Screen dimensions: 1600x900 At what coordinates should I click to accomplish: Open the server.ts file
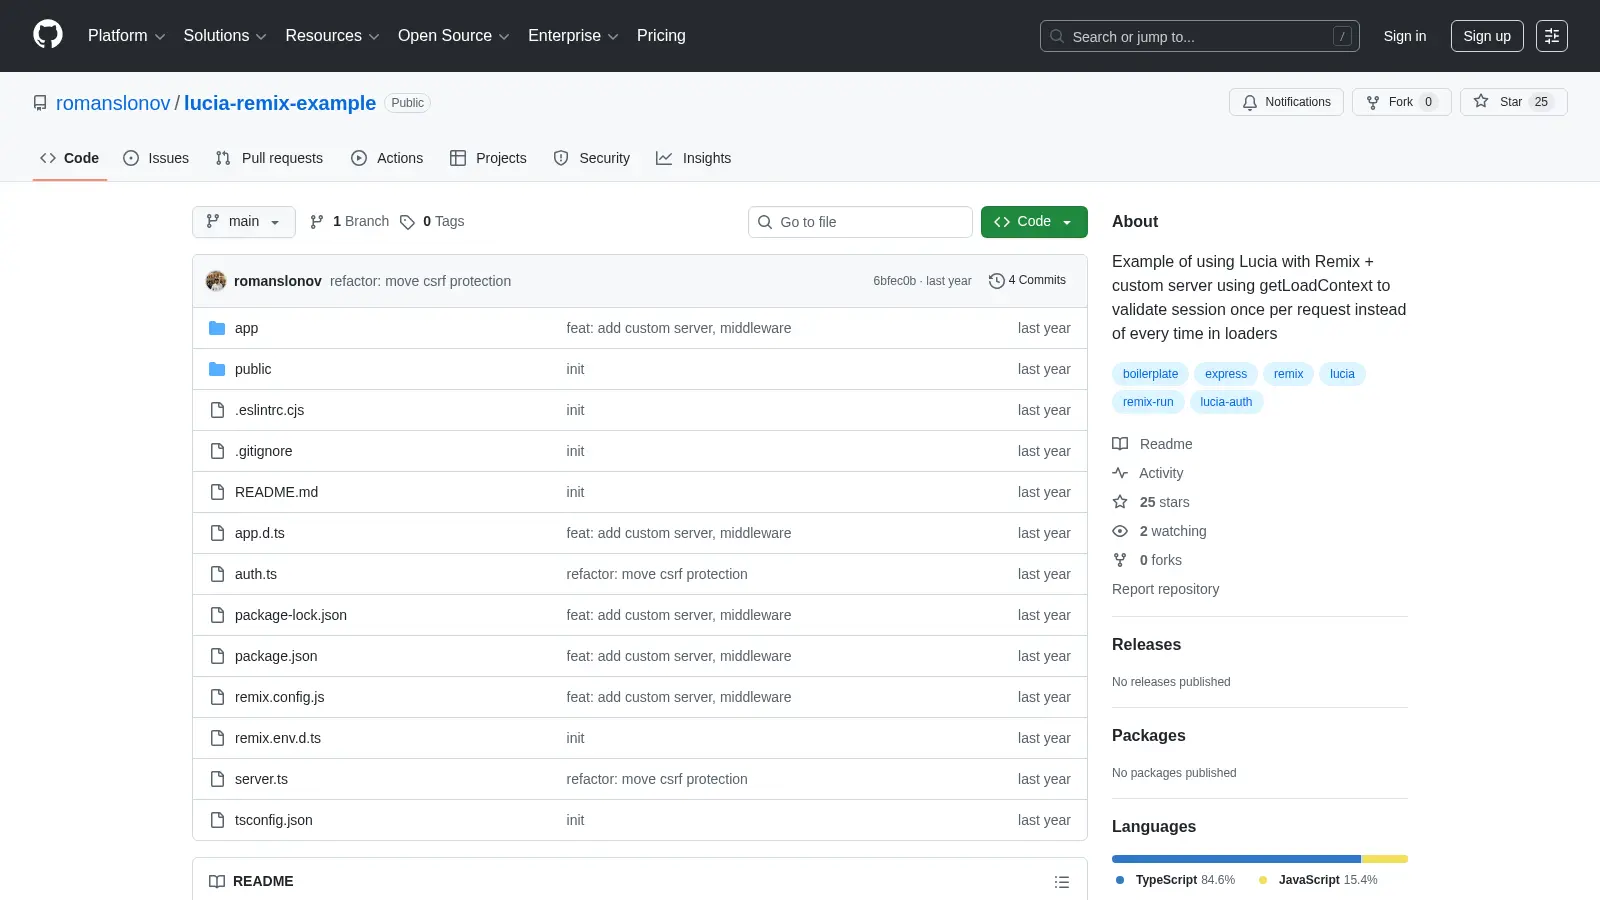(x=261, y=779)
